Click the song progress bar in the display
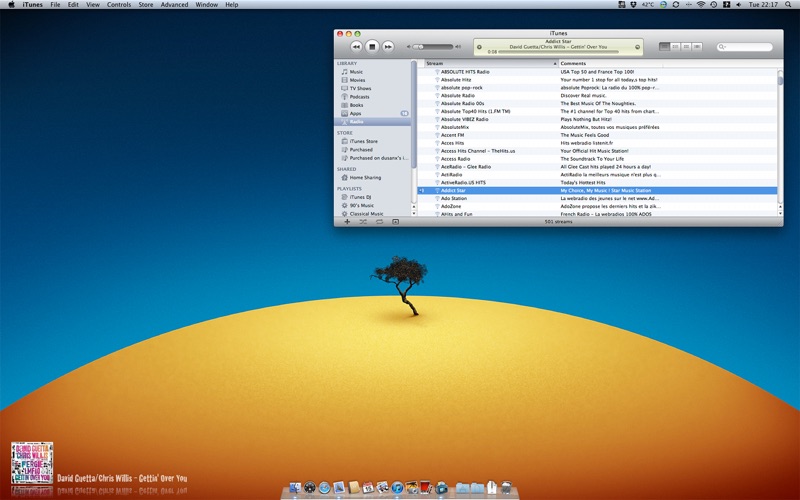Image resolution: width=800 pixels, height=500 pixels. point(558,52)
